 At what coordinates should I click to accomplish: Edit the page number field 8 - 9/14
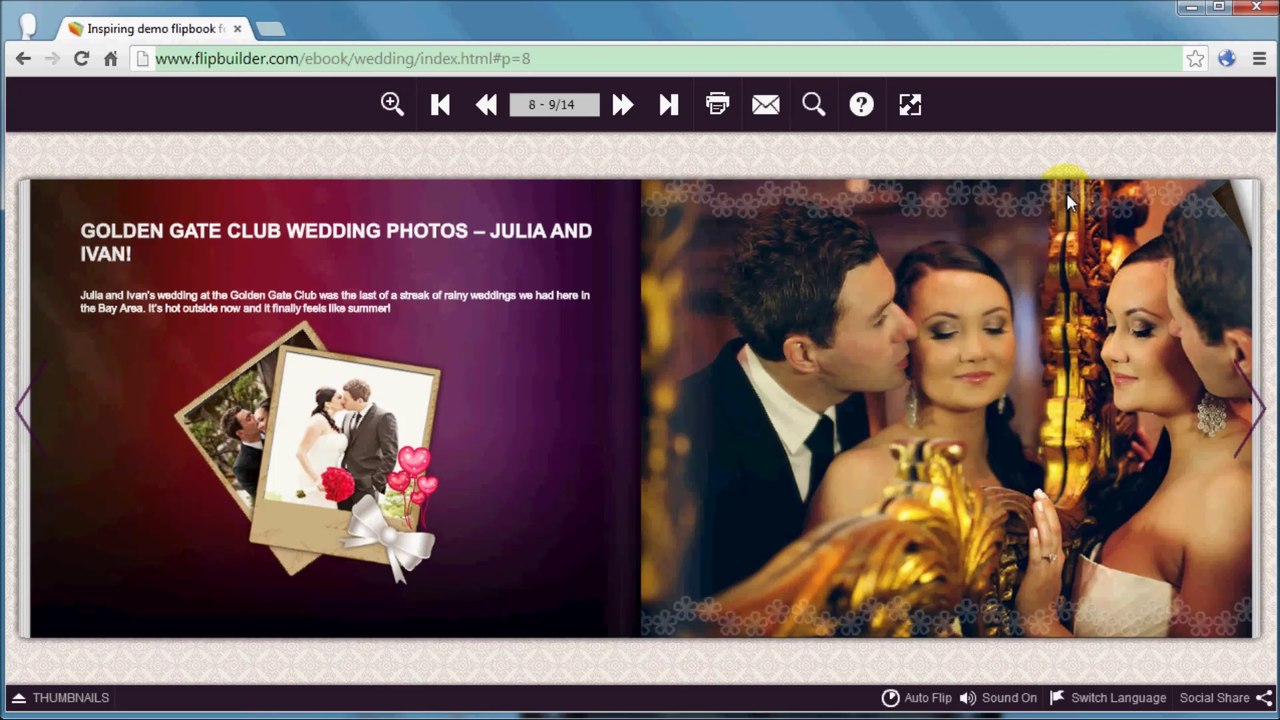[554, 104]
